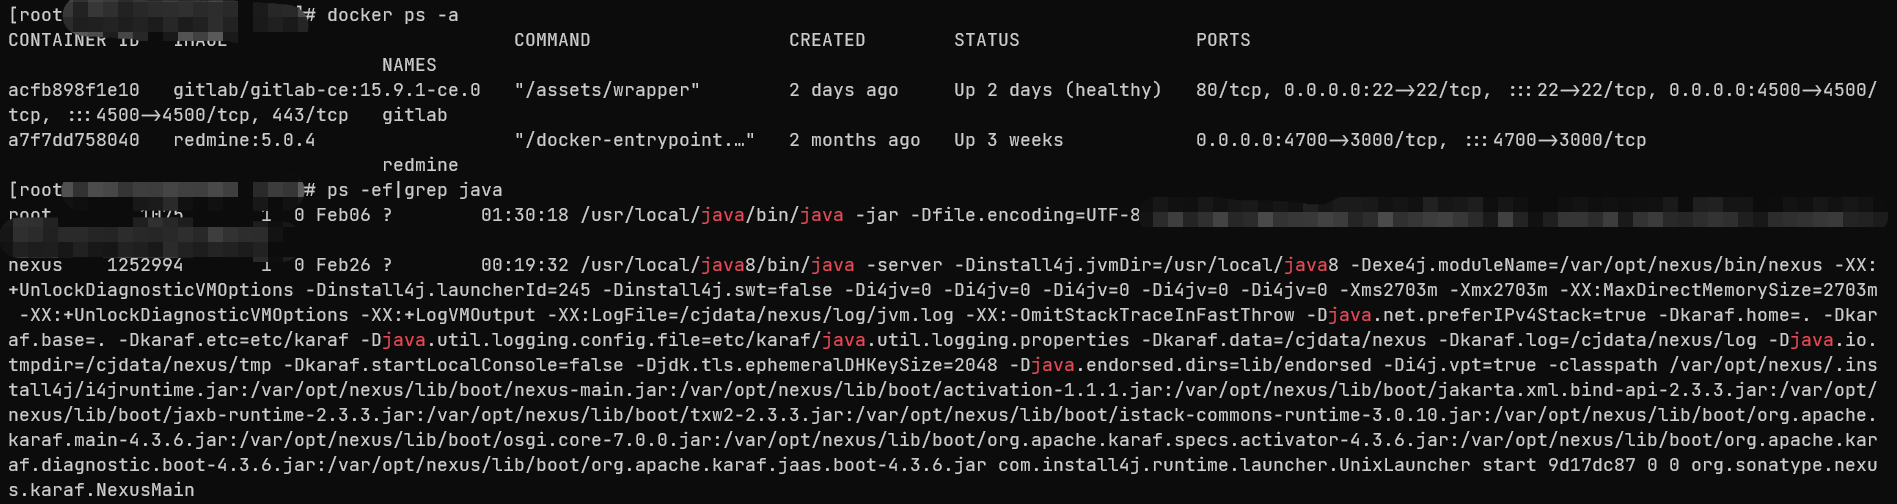Click the redmine container ID a7f7dd758040
The image size is (1897, 504).
pyautogui.click(x=74, y=140)
